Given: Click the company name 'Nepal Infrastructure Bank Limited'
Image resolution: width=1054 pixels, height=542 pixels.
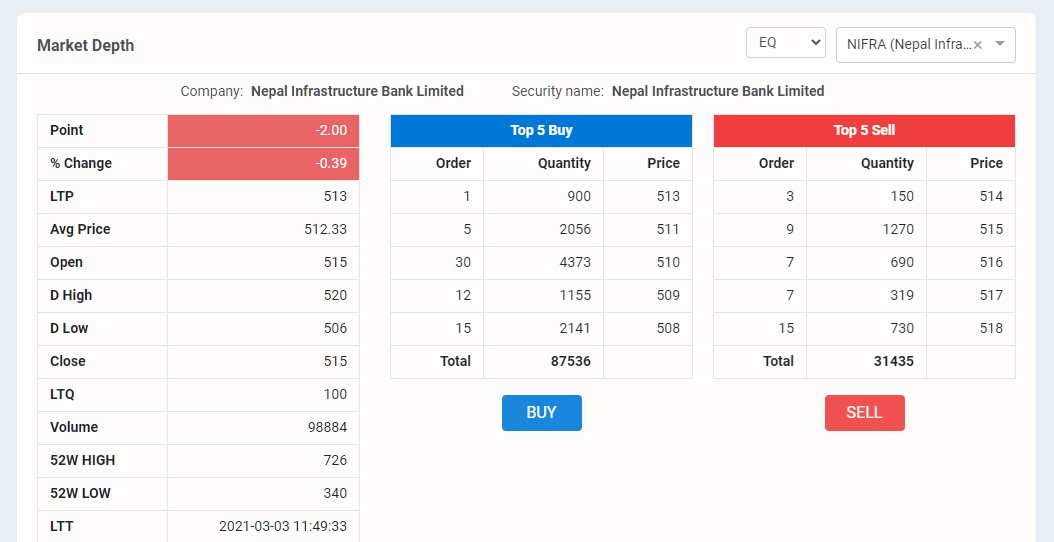Looking at the screenshot, I should (x=358, y=91).
